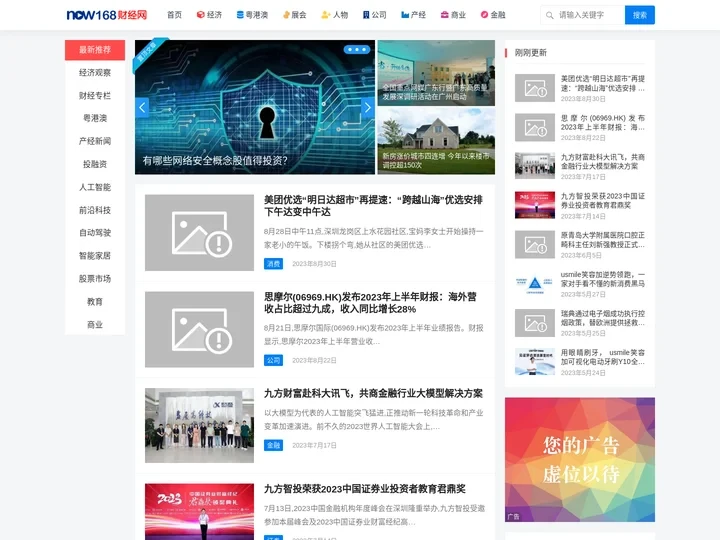Screen dimensions: 720x540
Task: Open sidebar item usmile笑容加逆势领跑
Action: click(x=602, y=279)
